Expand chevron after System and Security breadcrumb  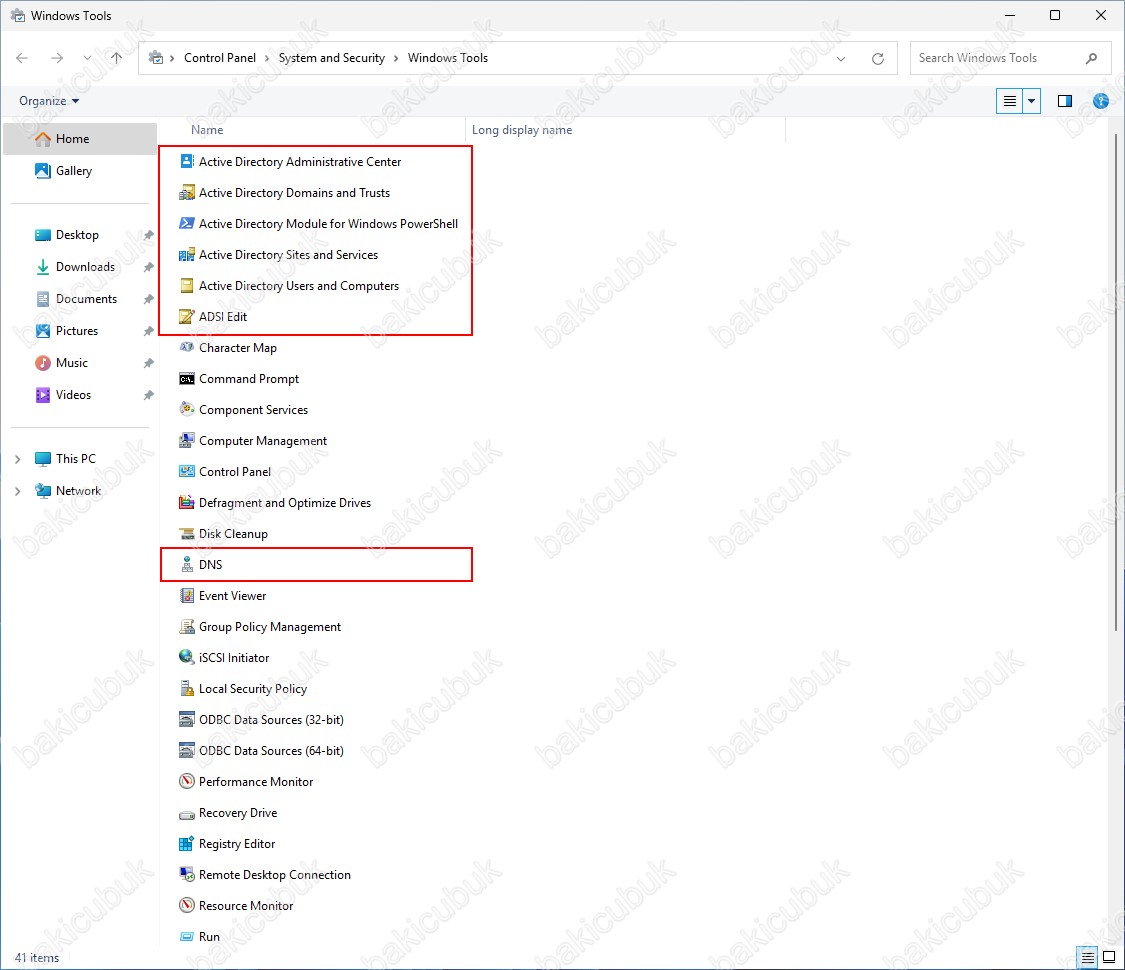[396, 59]
